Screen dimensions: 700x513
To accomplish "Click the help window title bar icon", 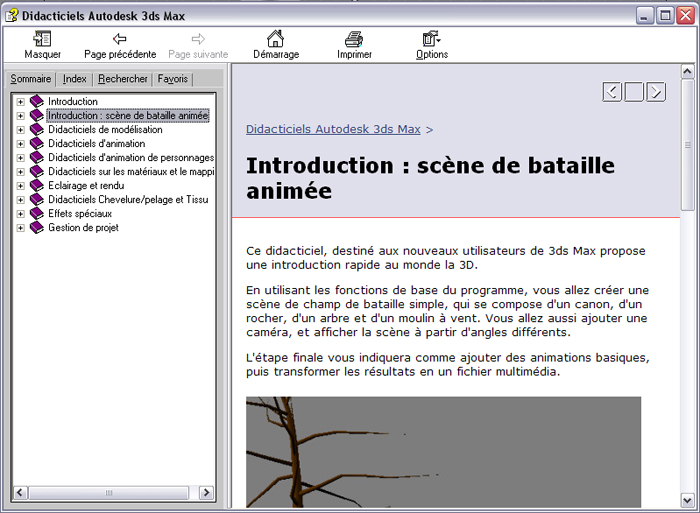I will [11, 15].
